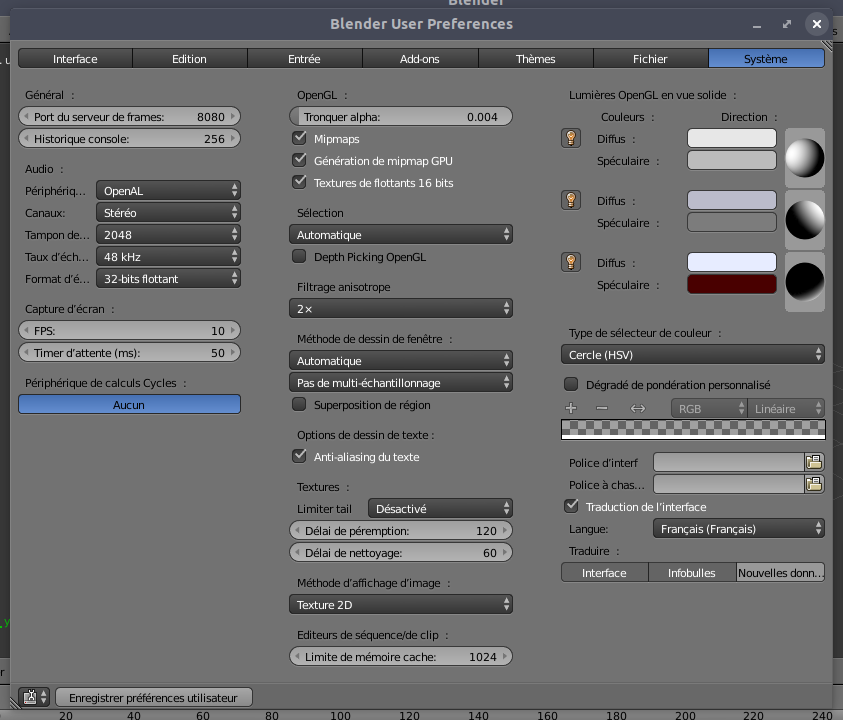
Task: Open the Thèmes tab
Action: 535,59
